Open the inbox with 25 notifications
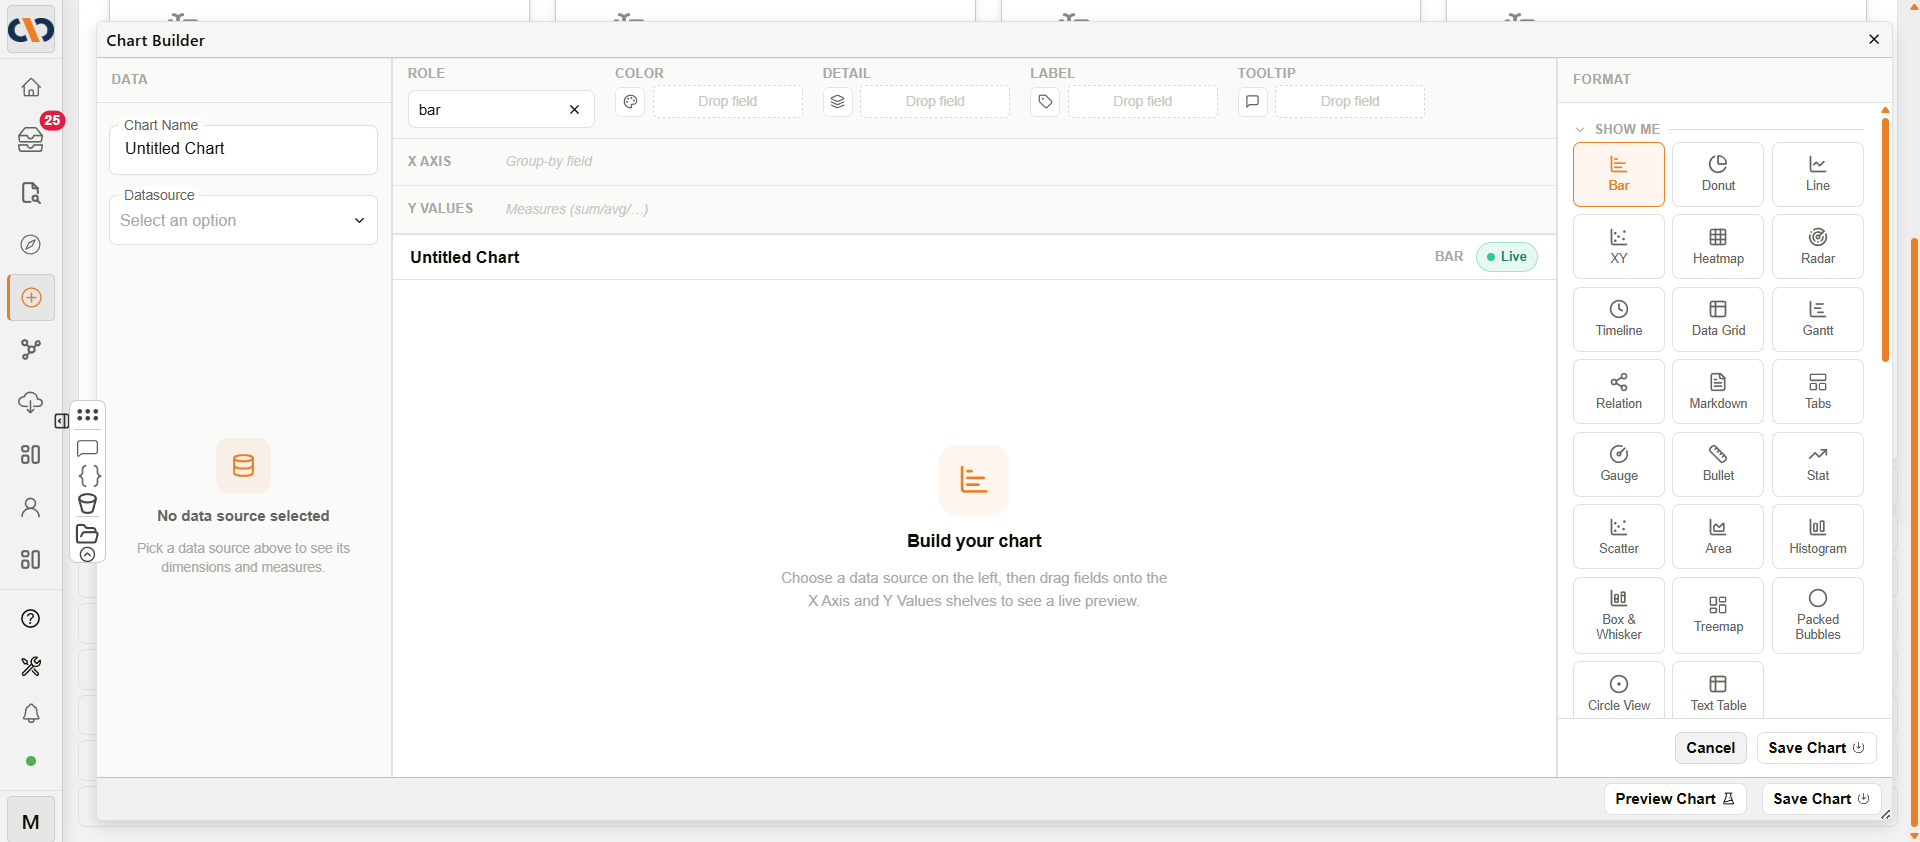This screenshot has width=1920, height=842. [x=31, y=139]
